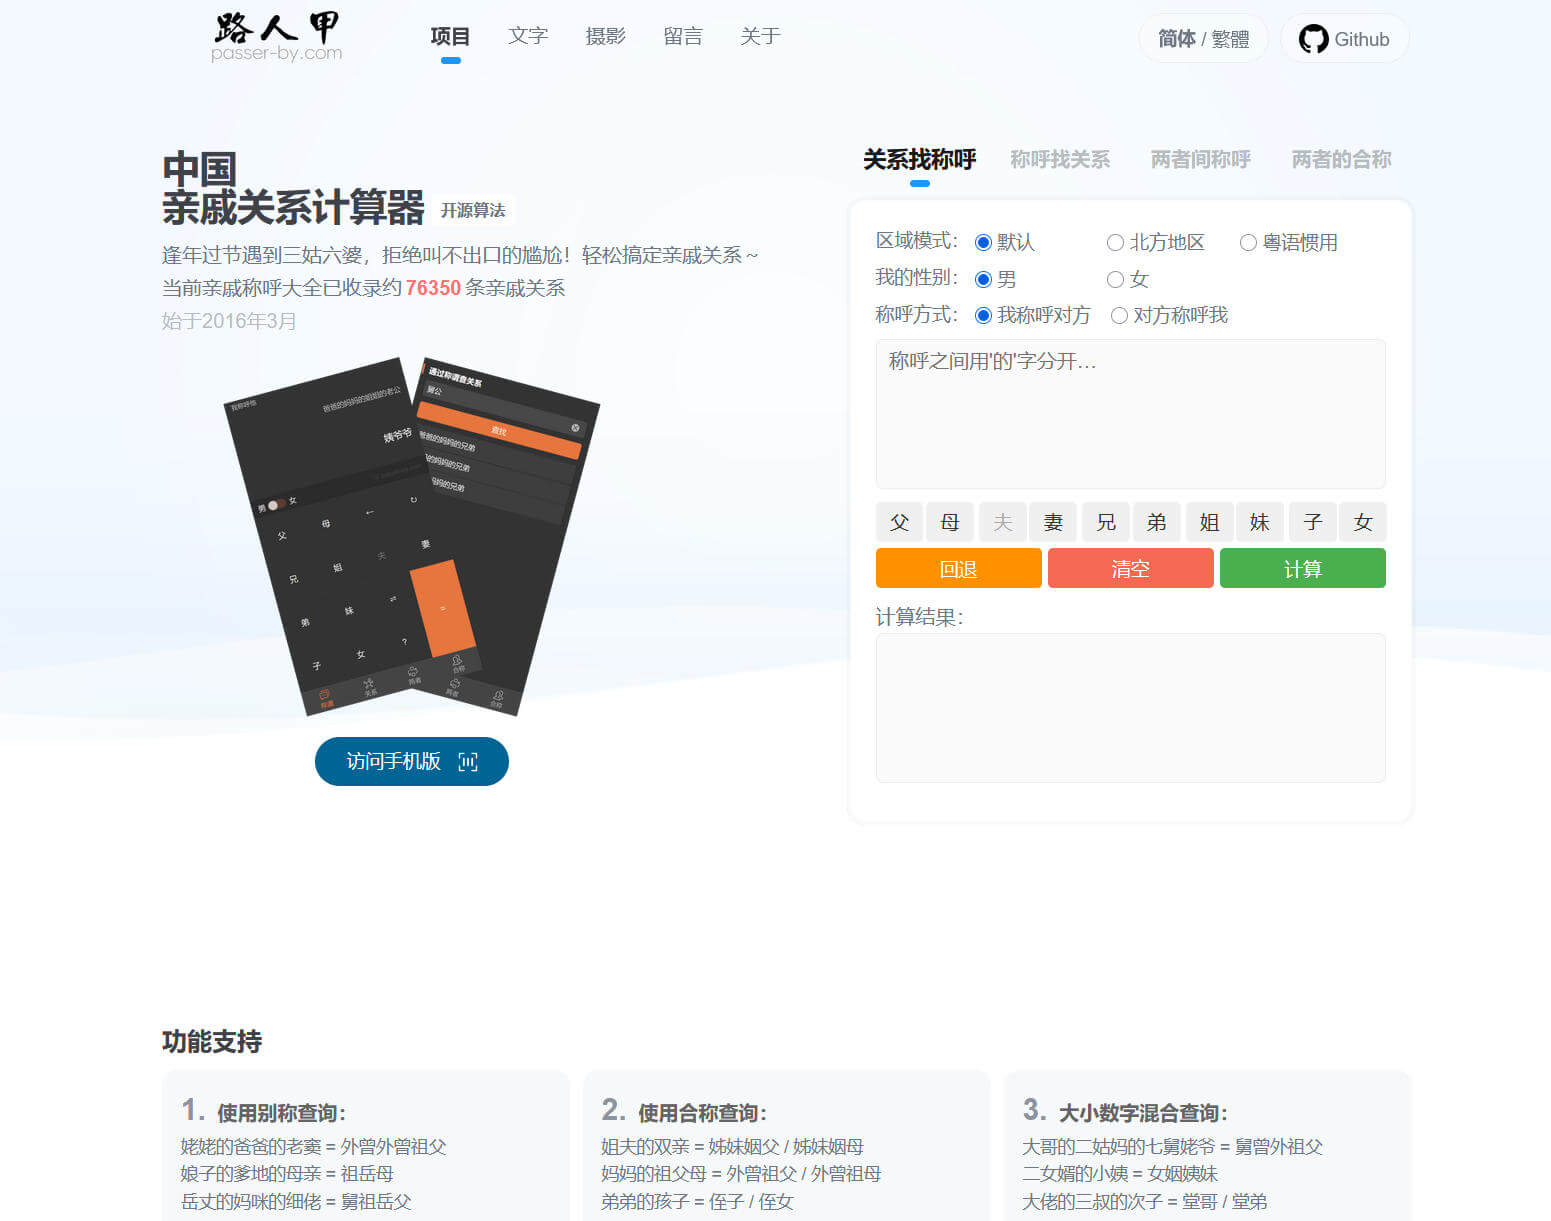Viewport: 1551px width, 1221px height.
Task: Switch to 对方称呼我 addressing mode
Action: point(1119,315)
